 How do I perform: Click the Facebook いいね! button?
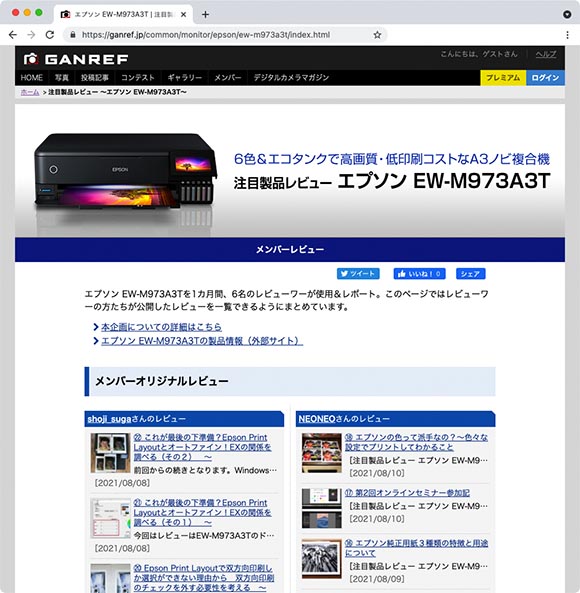419,273
